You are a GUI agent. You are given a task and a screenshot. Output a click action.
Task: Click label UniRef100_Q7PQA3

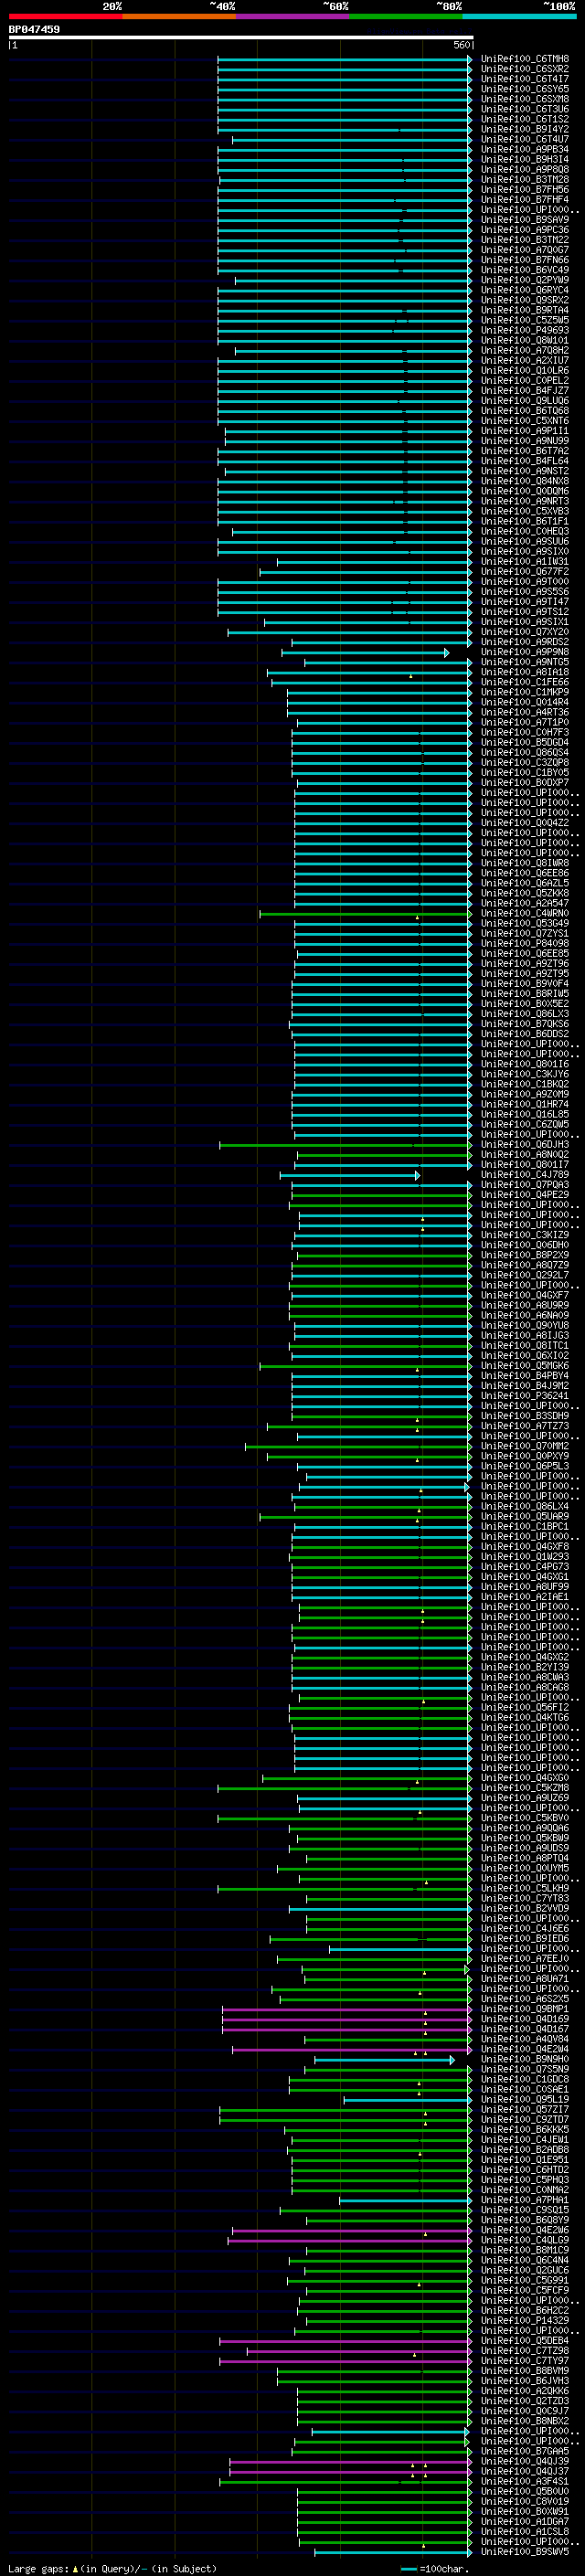pyautogui.click(x=525, y=1185)
